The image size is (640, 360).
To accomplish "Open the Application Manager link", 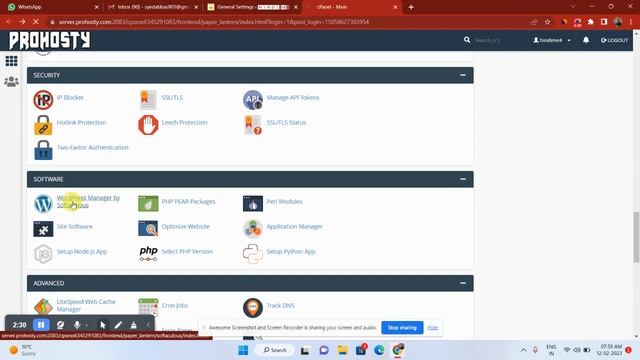I will [x=294, y=227].
